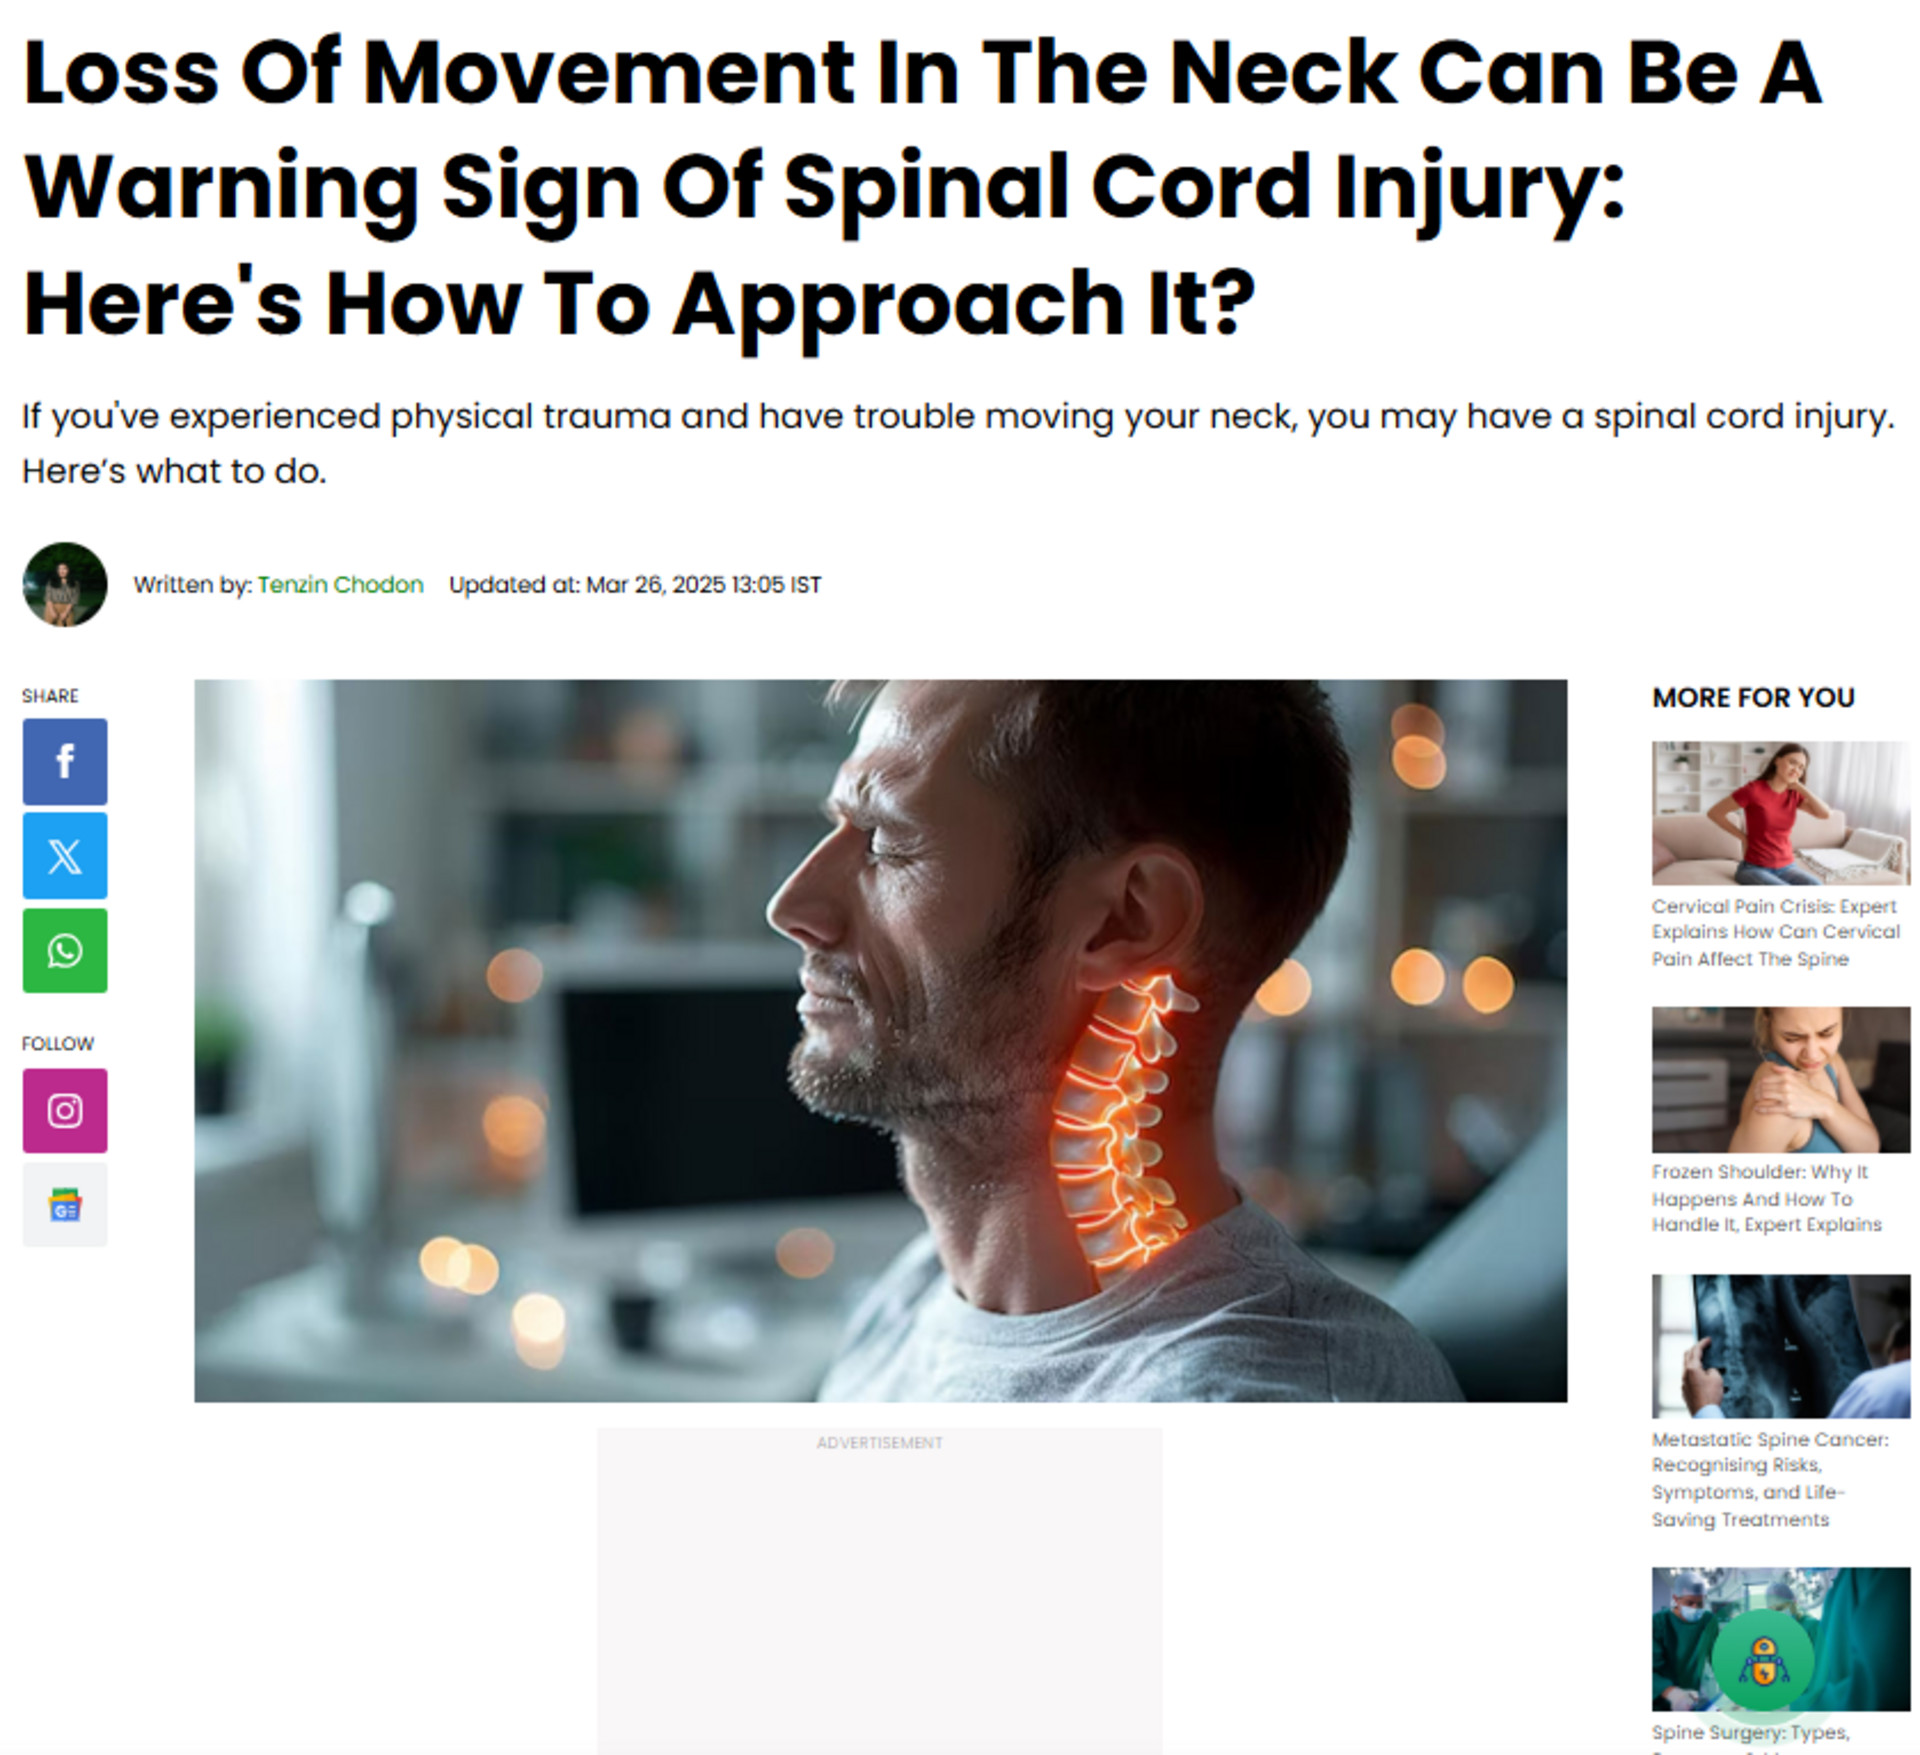Click the article headline about neck movement
1920x1755 pixels.
point(922,188)
